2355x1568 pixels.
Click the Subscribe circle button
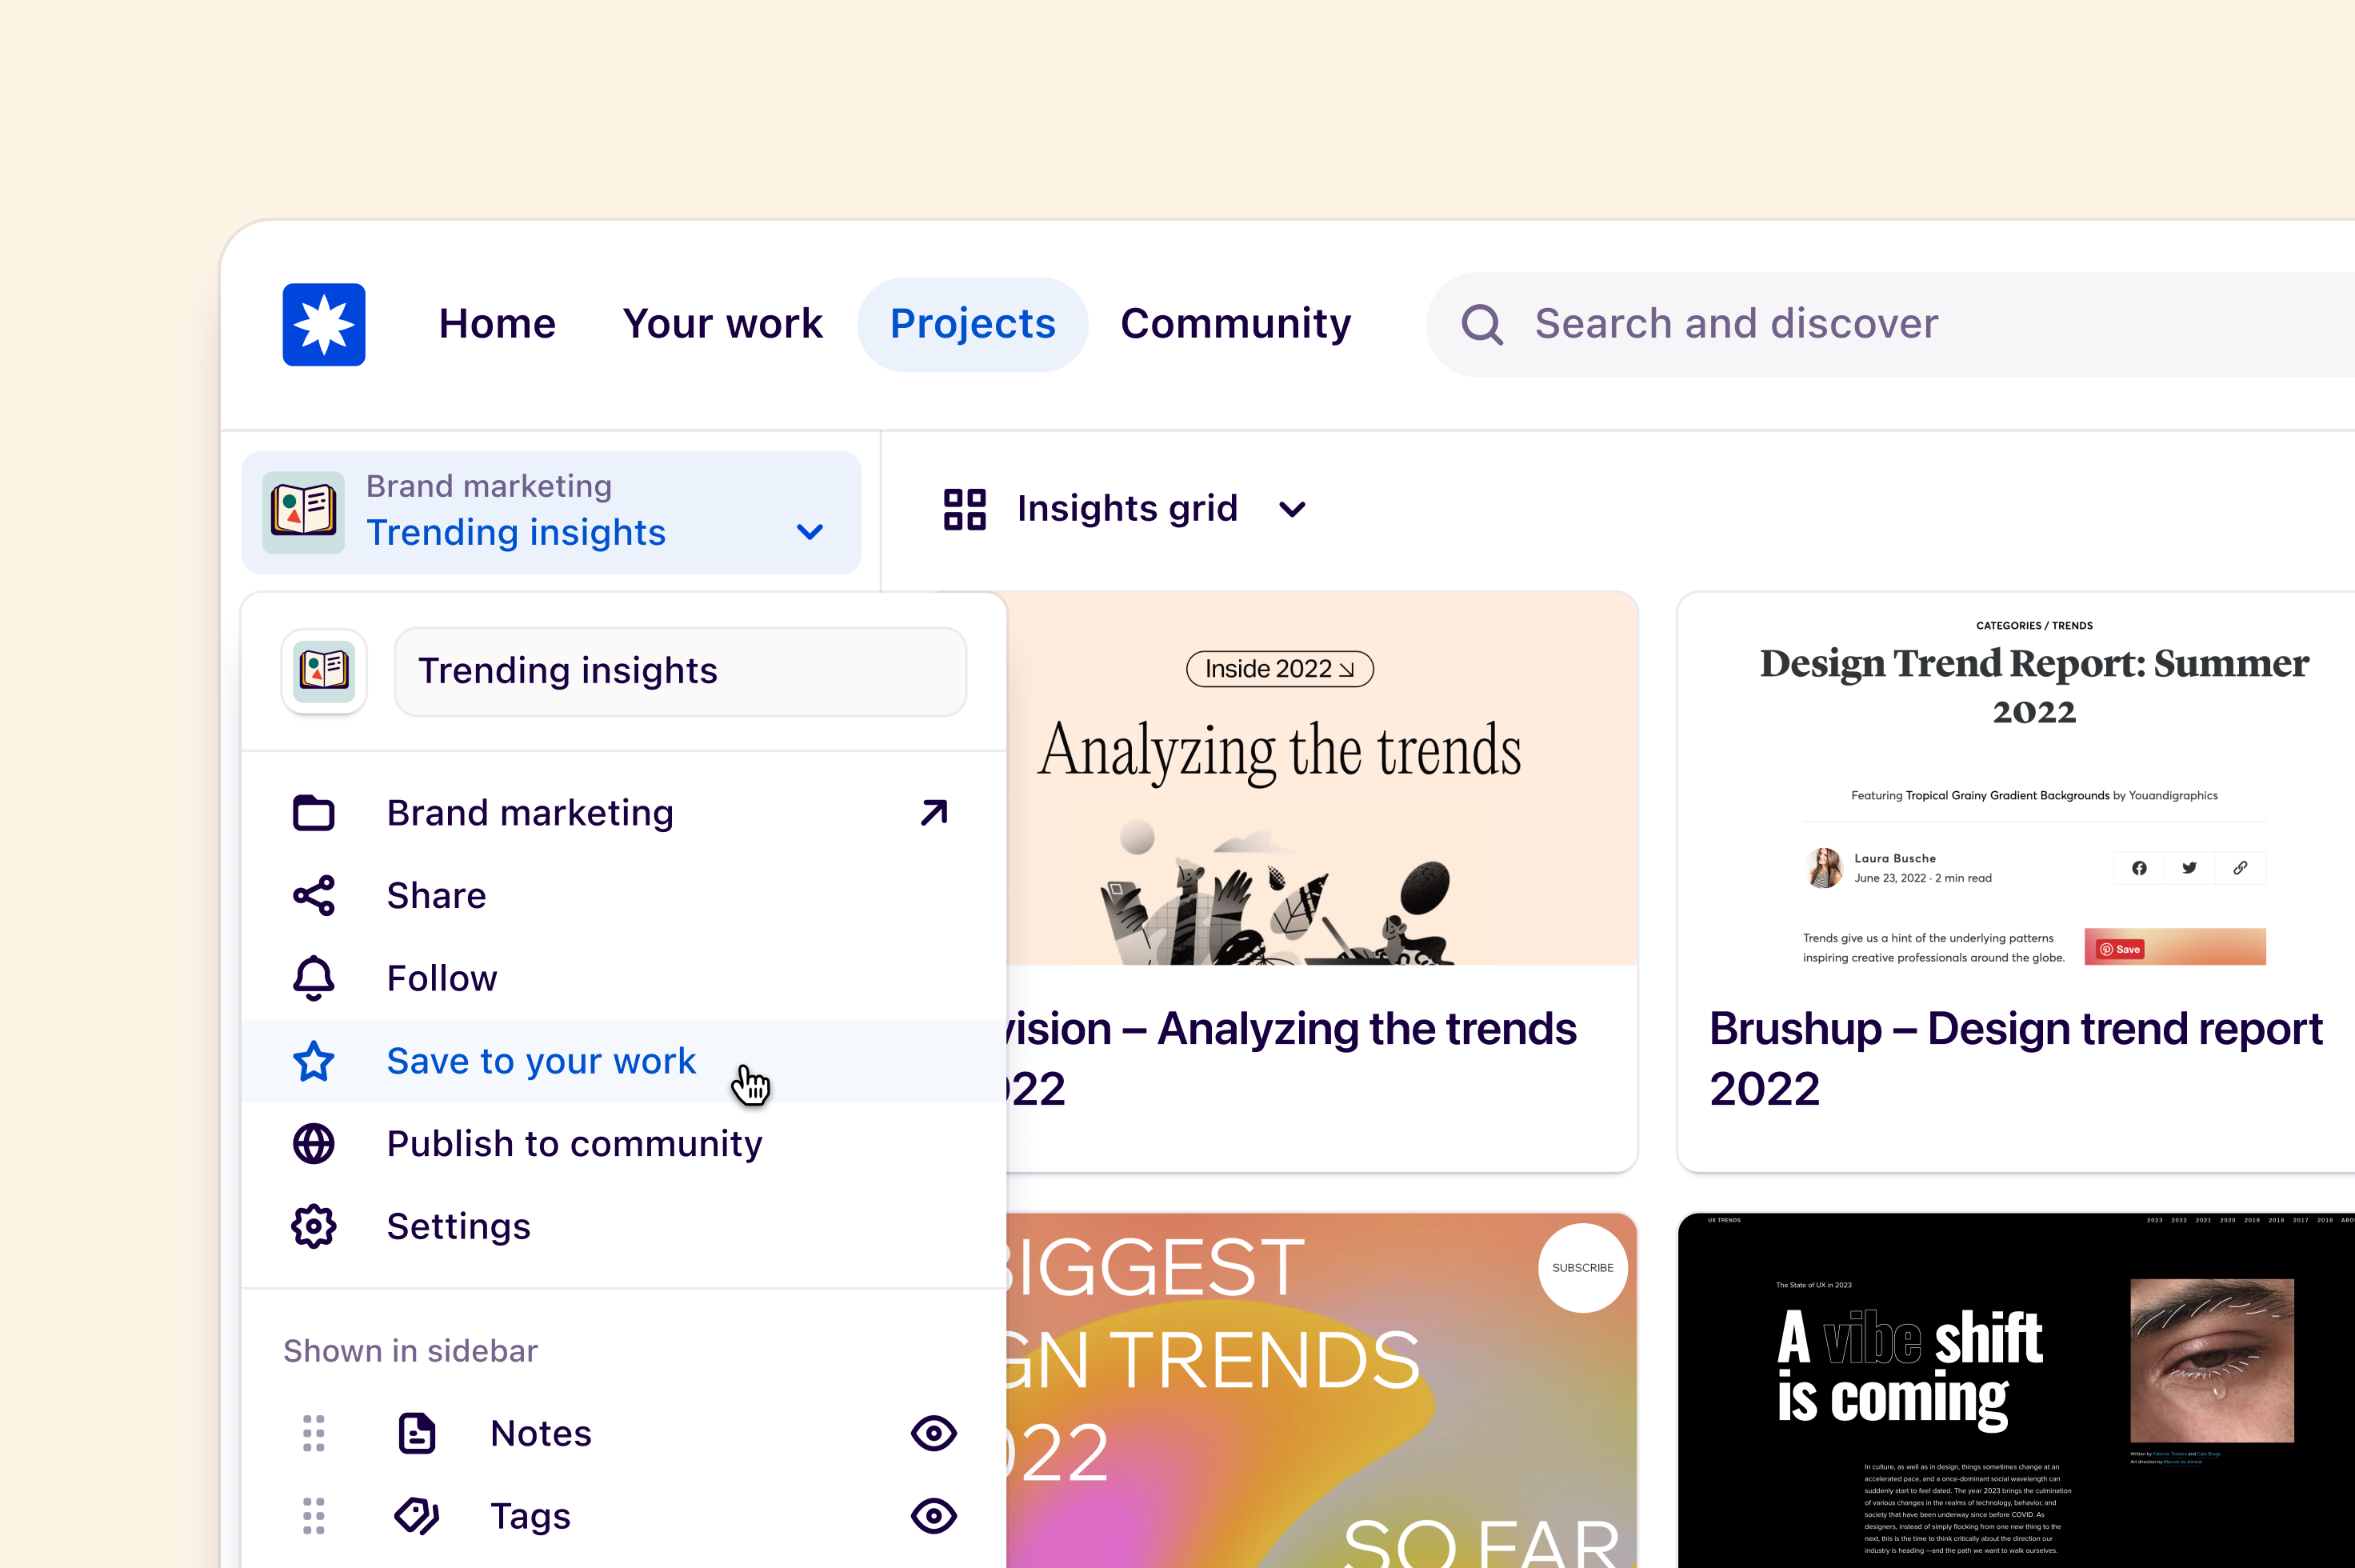tap(1582, 1267)
